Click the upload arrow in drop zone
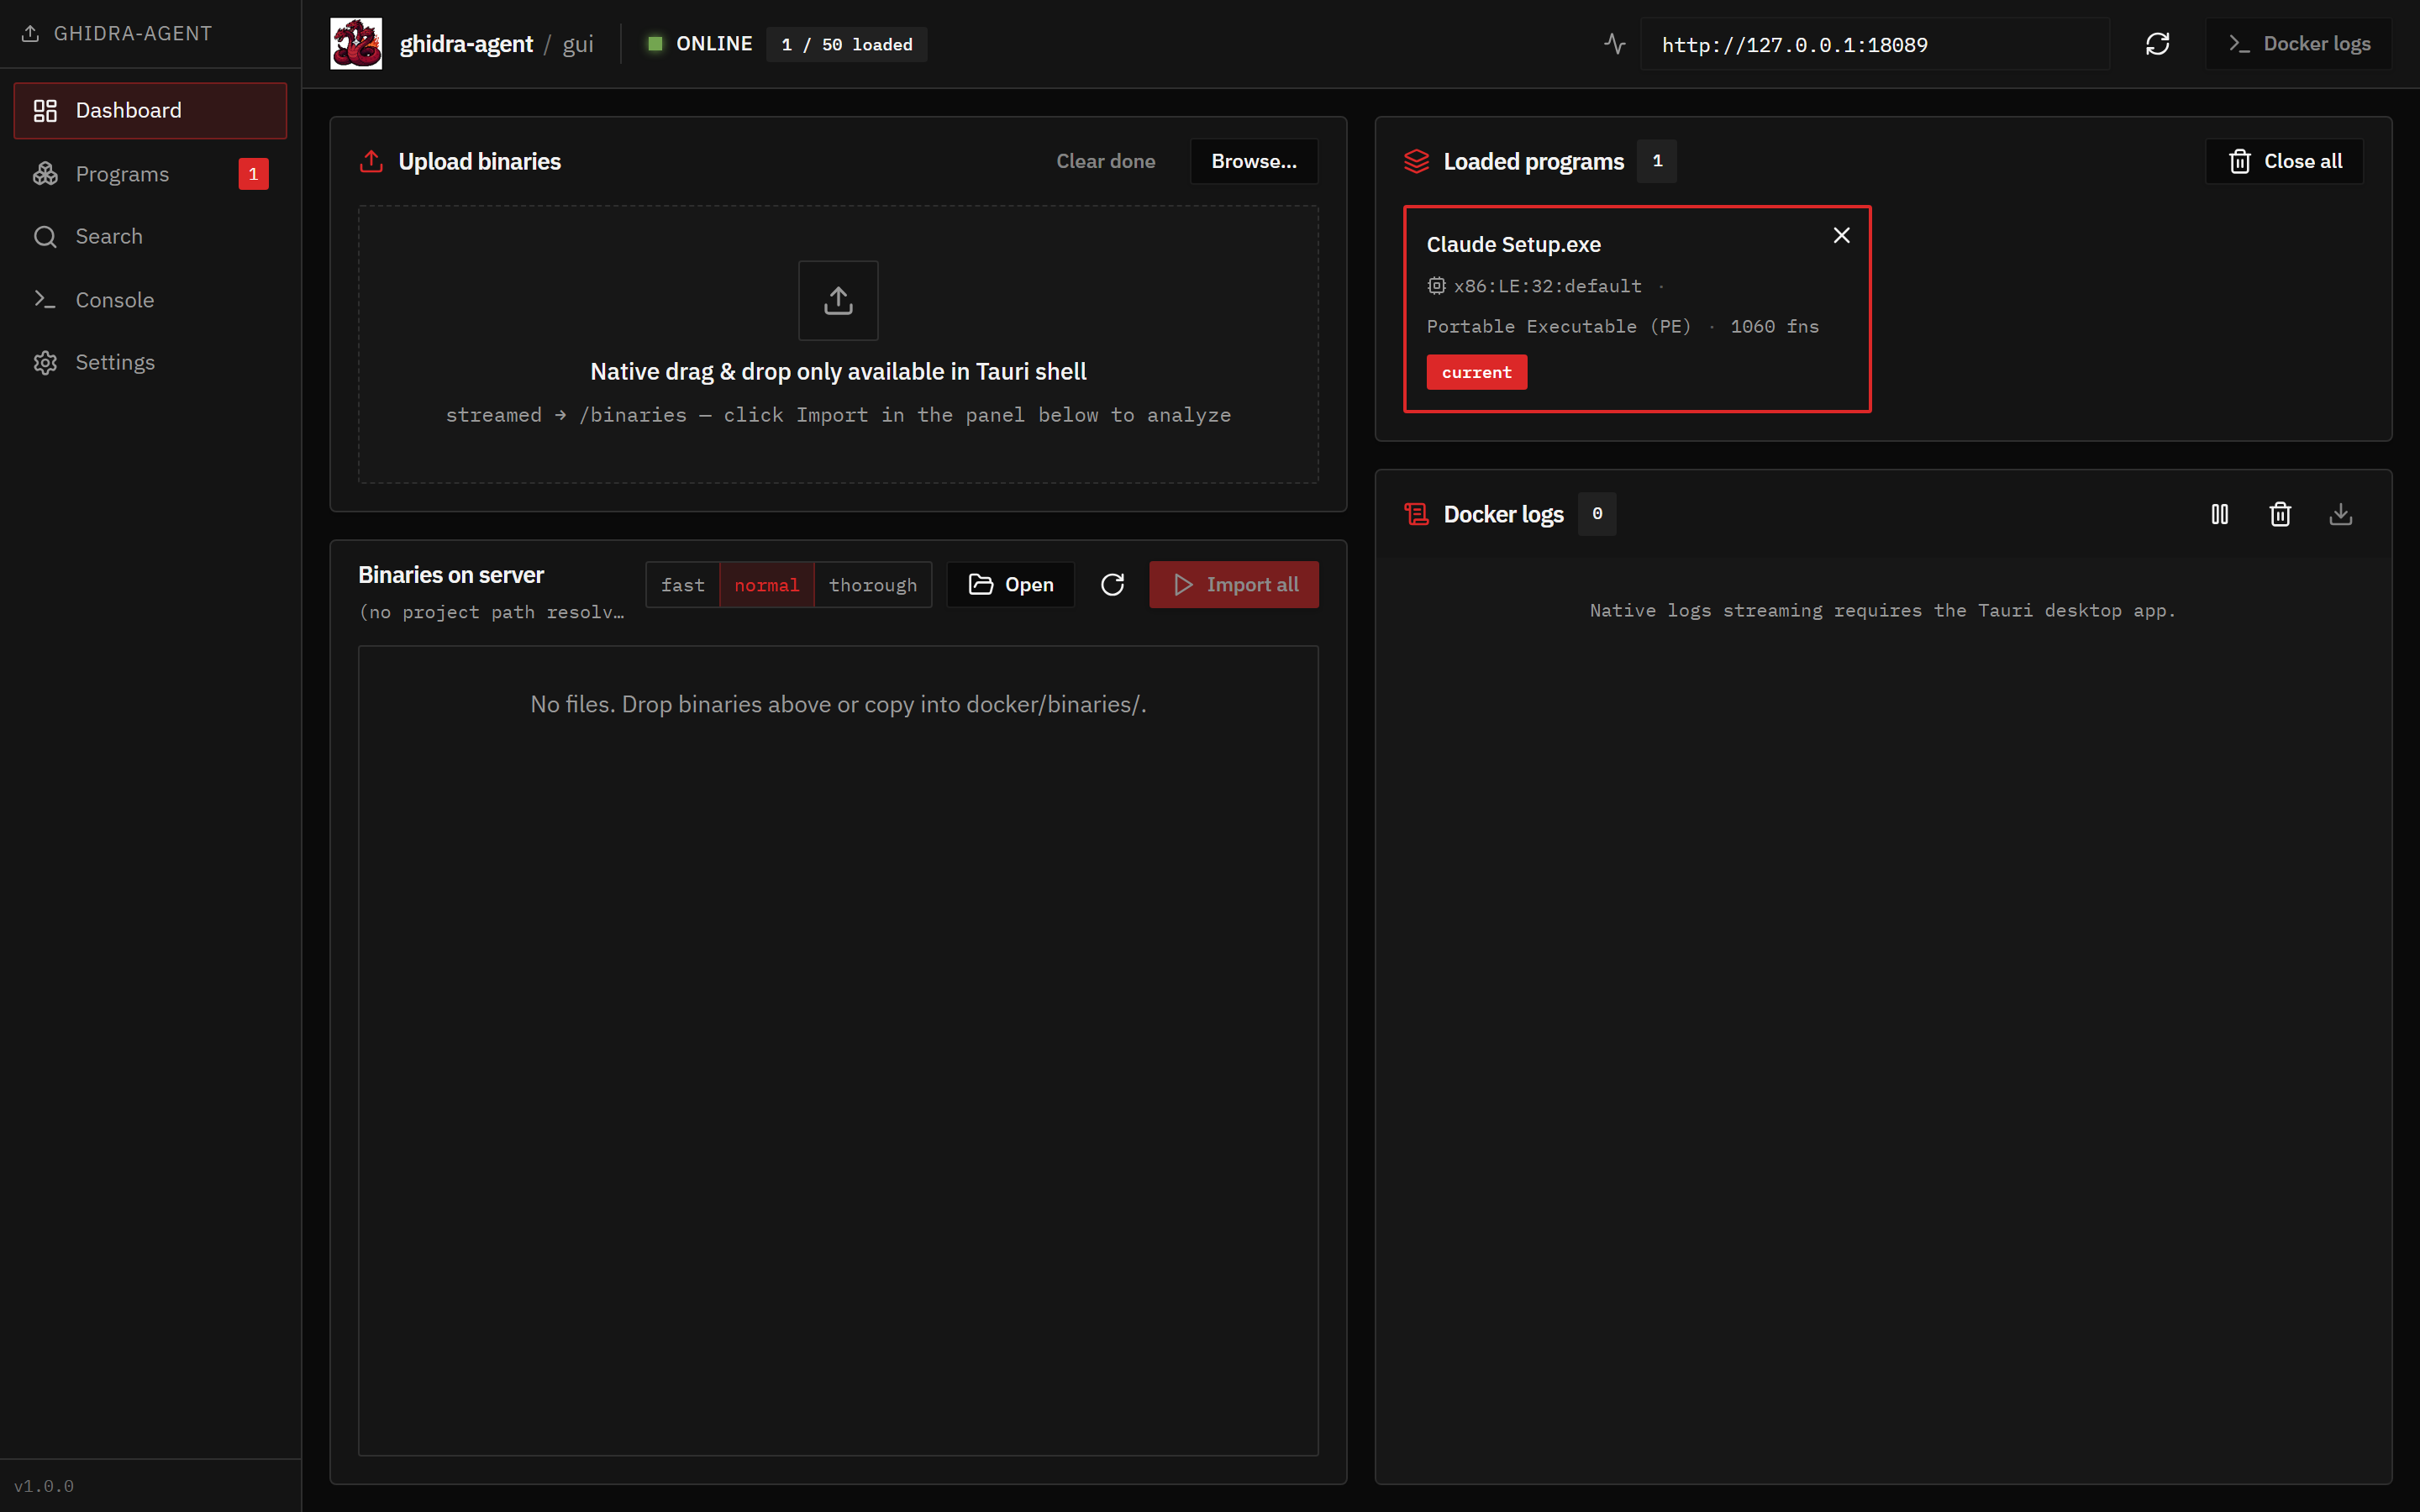 point(838,300)
